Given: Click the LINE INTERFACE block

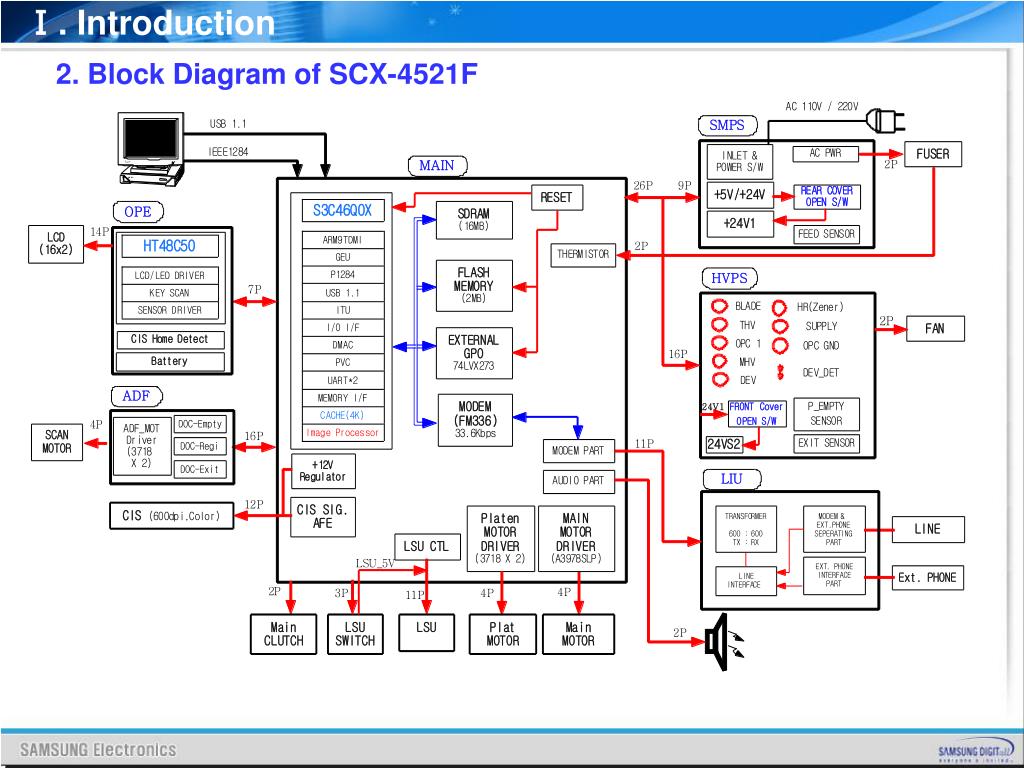Looking at the screenshot, I should click(746, 581).
